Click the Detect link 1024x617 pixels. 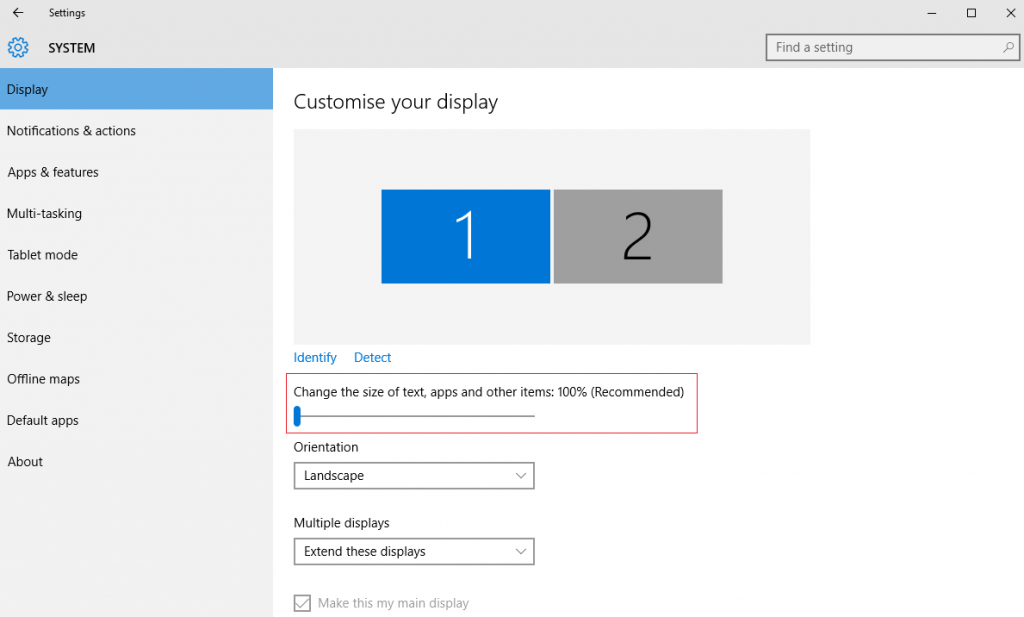(x=372, y=357)
